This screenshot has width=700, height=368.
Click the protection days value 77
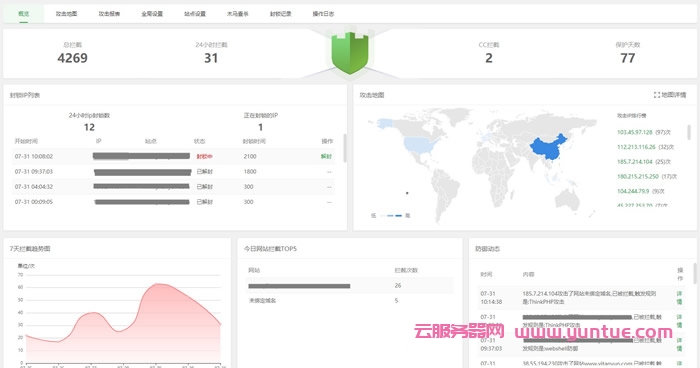(627, 58)
